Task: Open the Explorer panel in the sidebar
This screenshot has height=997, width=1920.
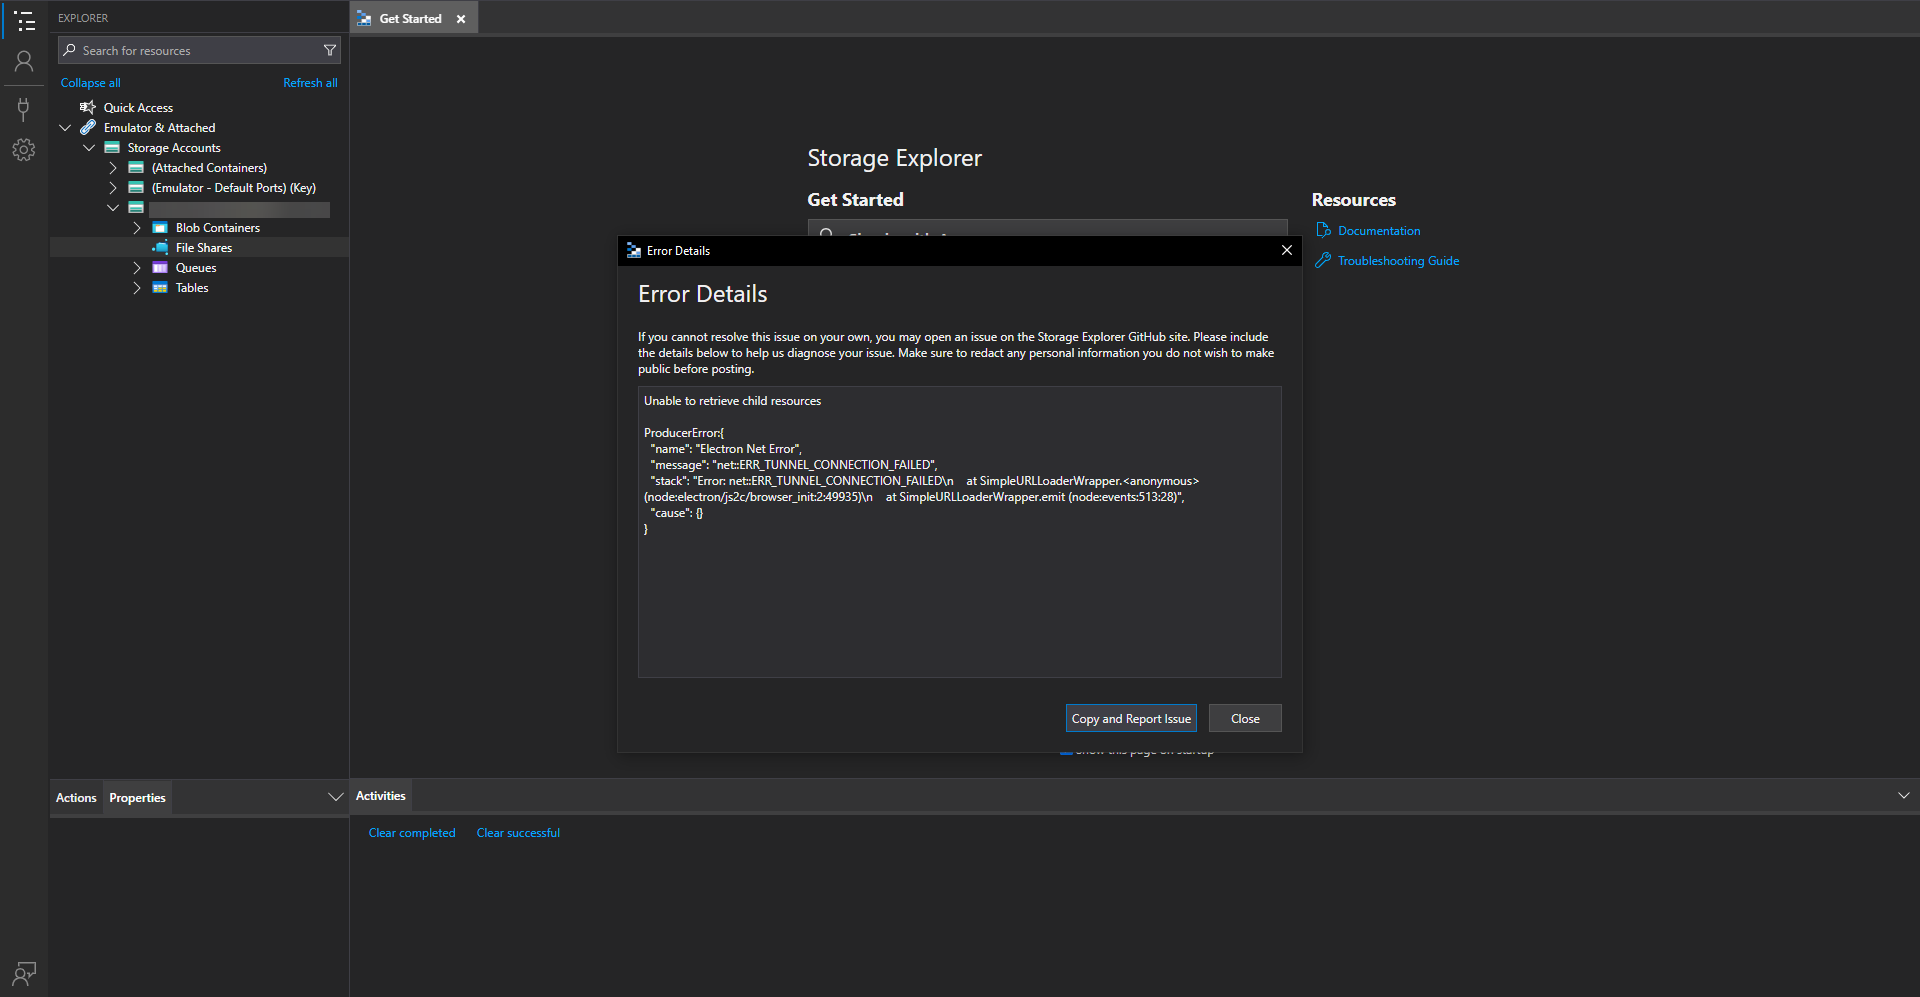Action: [x=24, y=21]
